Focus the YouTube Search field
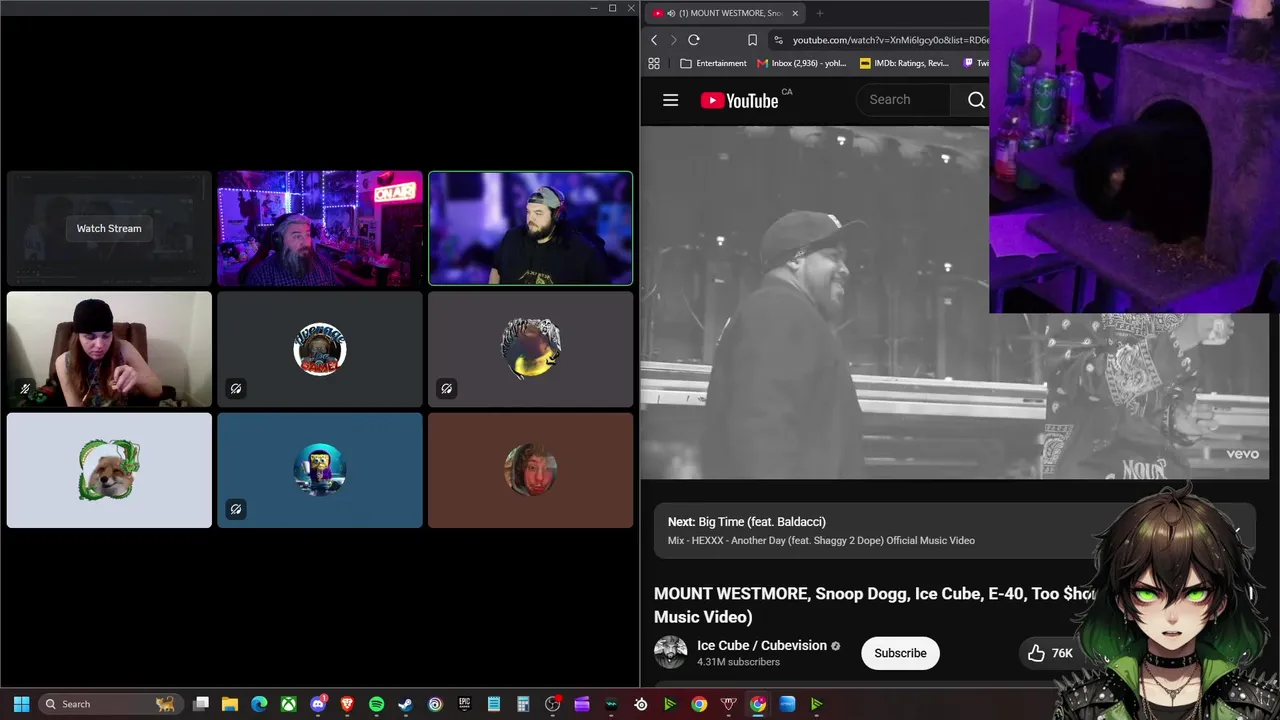This screenshot has height=720, width=1280. (903, 100)
